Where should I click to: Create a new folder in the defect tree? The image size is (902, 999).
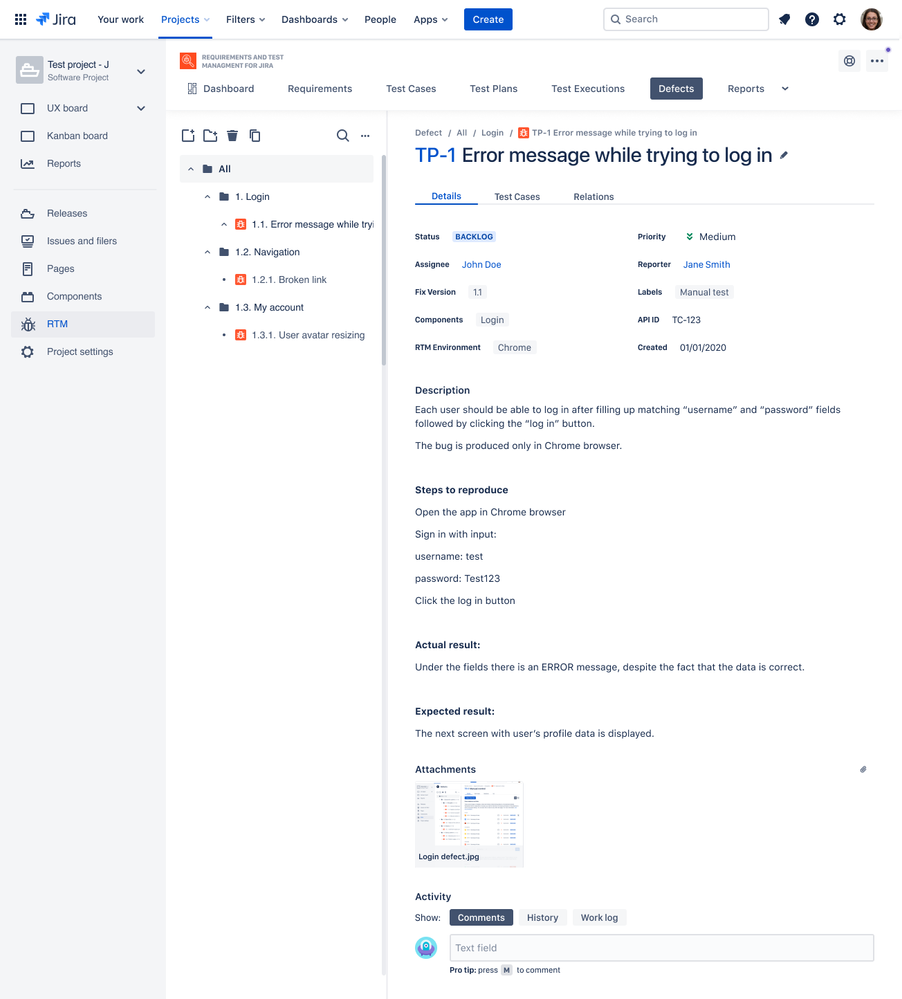(211, 135)
